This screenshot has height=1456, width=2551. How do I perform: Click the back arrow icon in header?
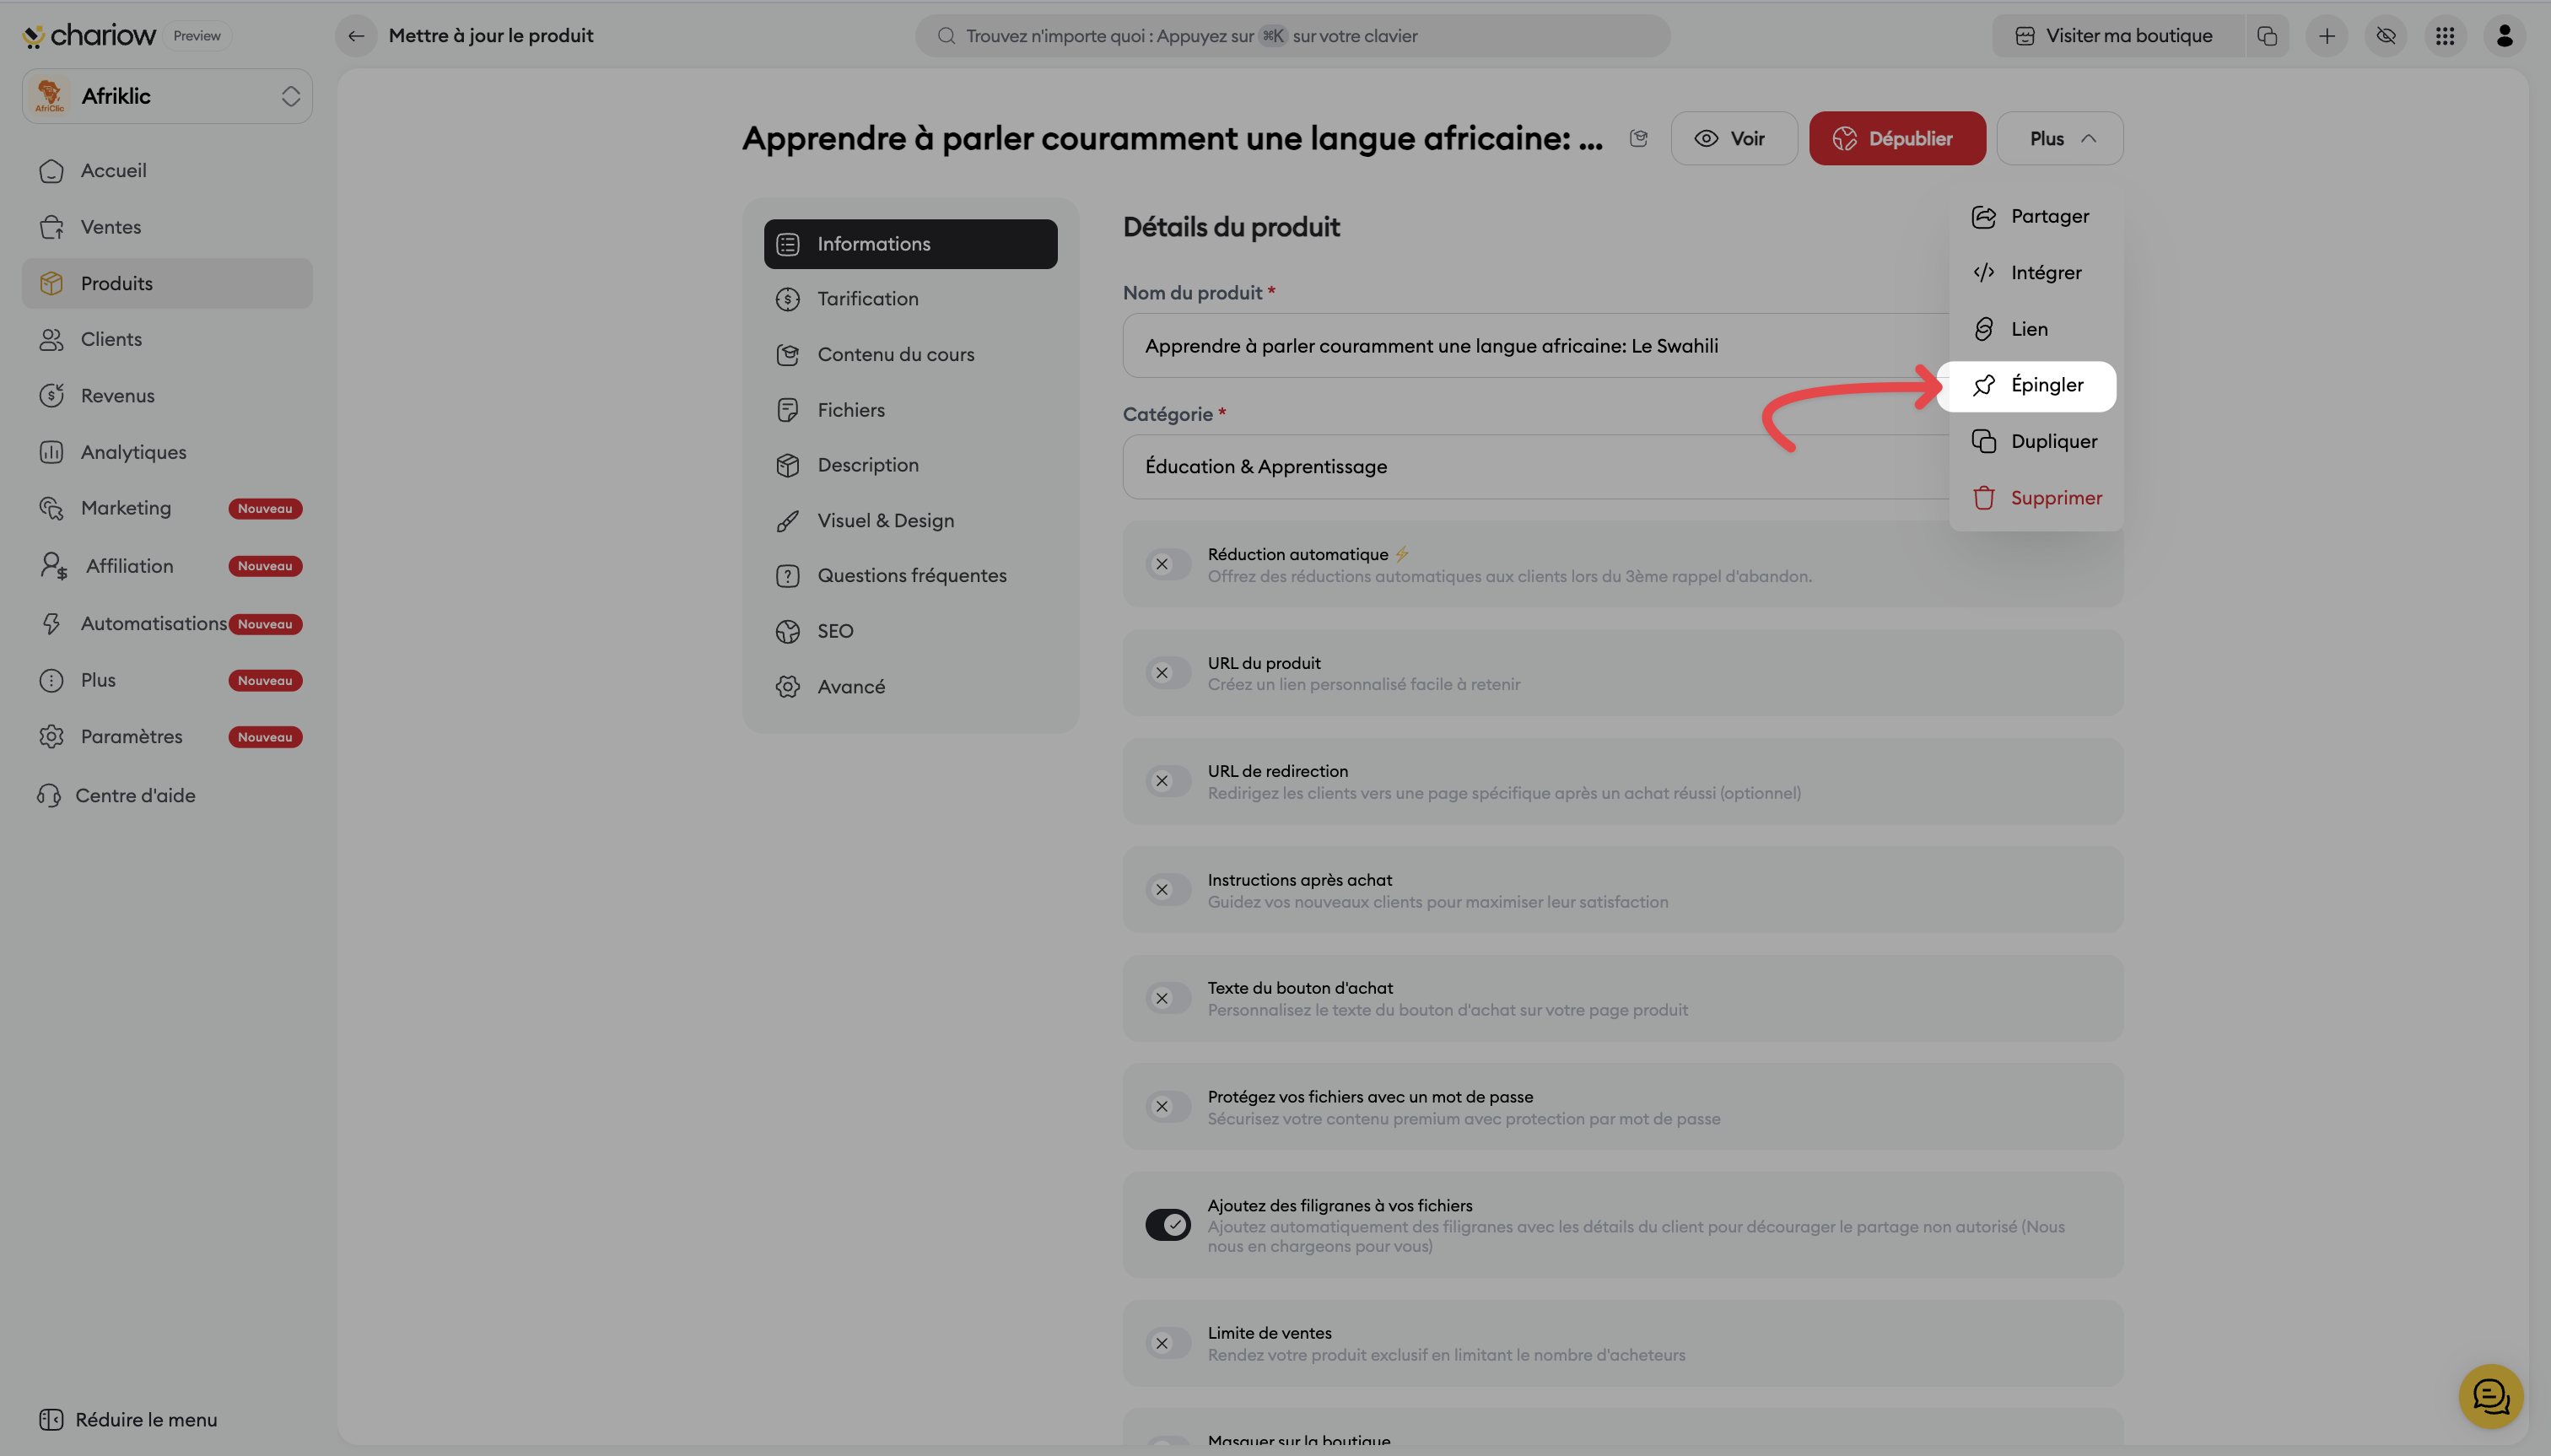(x=356, y=36)
